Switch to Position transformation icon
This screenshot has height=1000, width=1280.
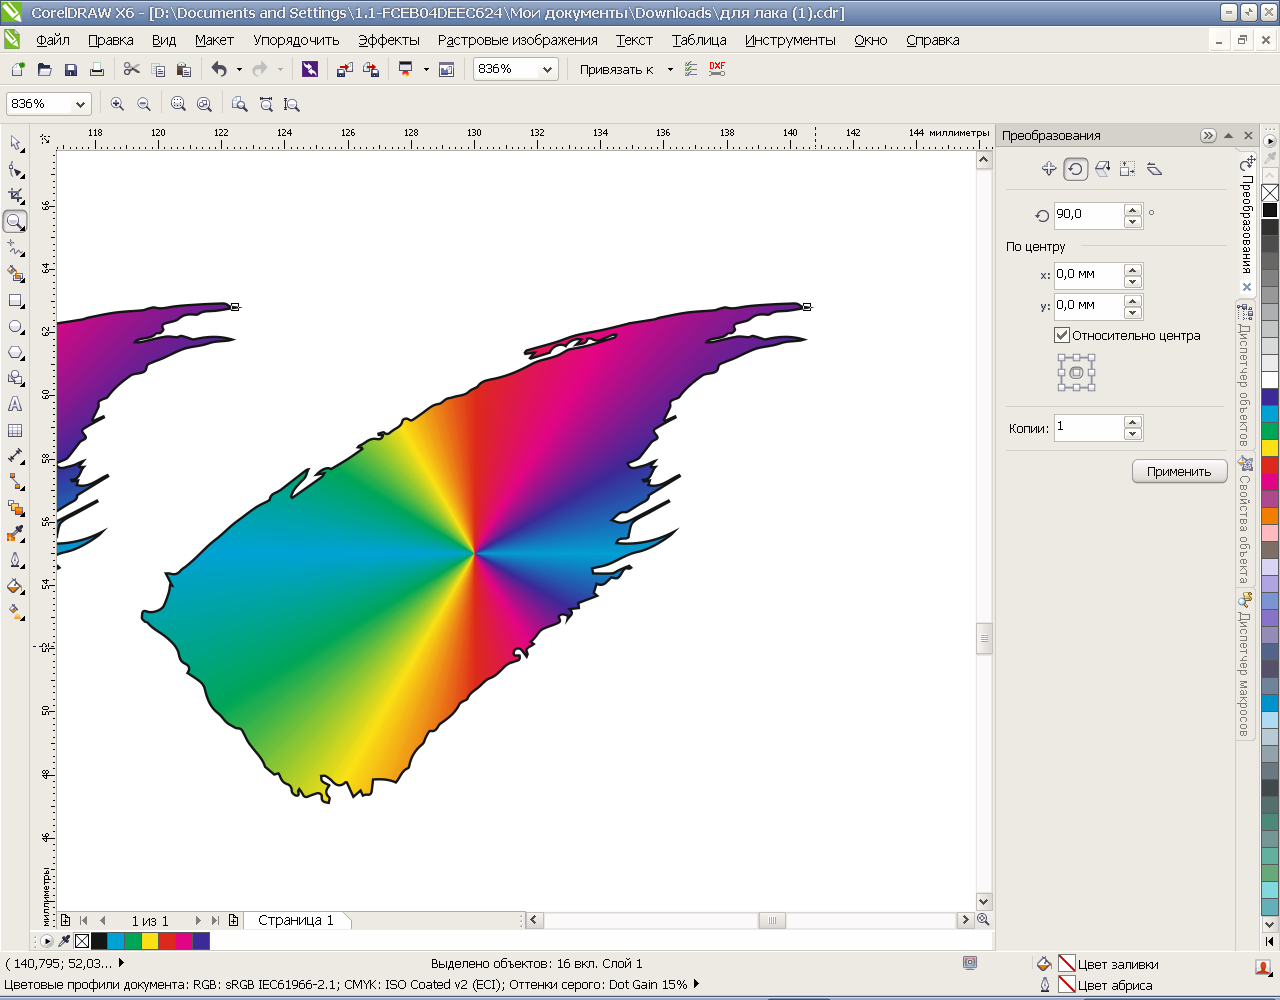1048,169
